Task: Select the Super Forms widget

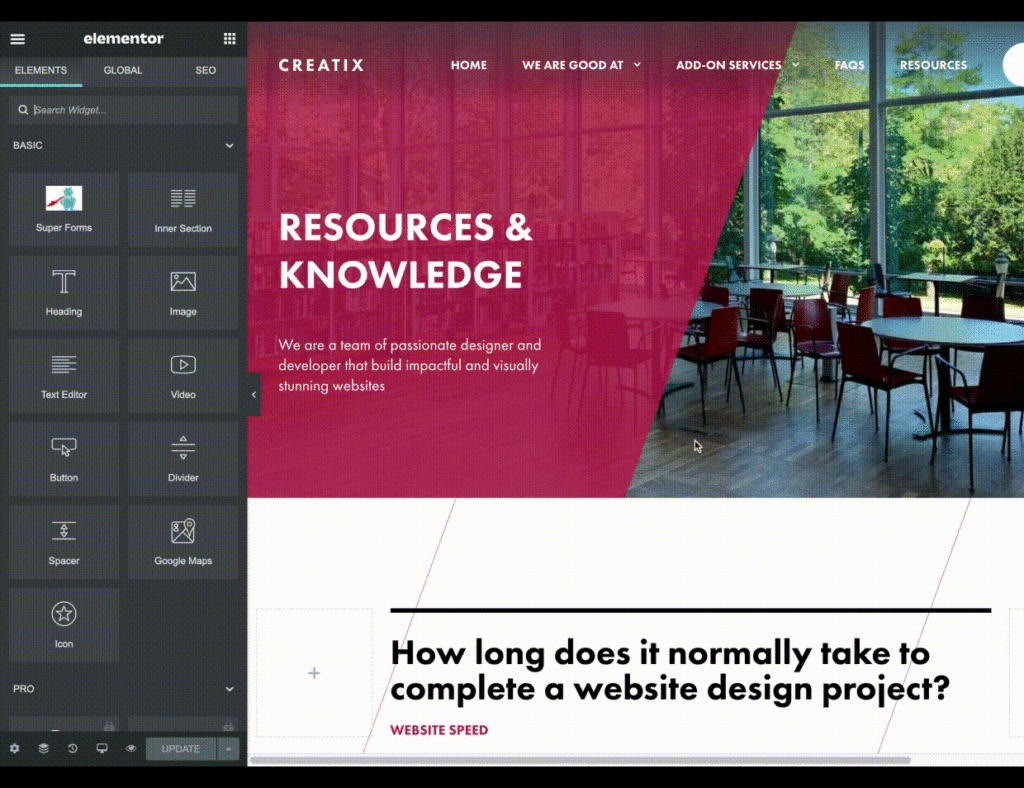Action: [64, 209]
